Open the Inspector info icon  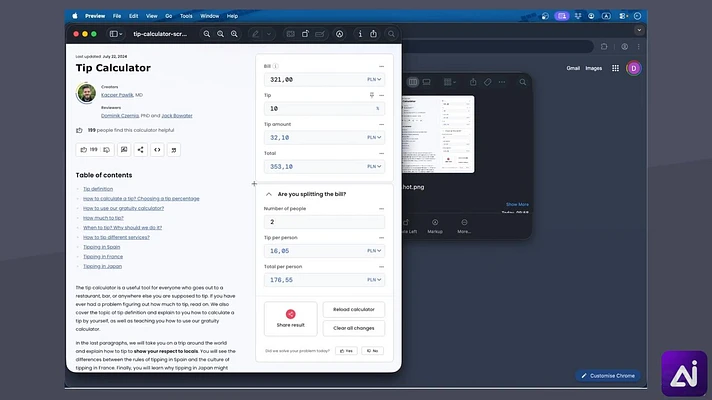click(360, 34)
